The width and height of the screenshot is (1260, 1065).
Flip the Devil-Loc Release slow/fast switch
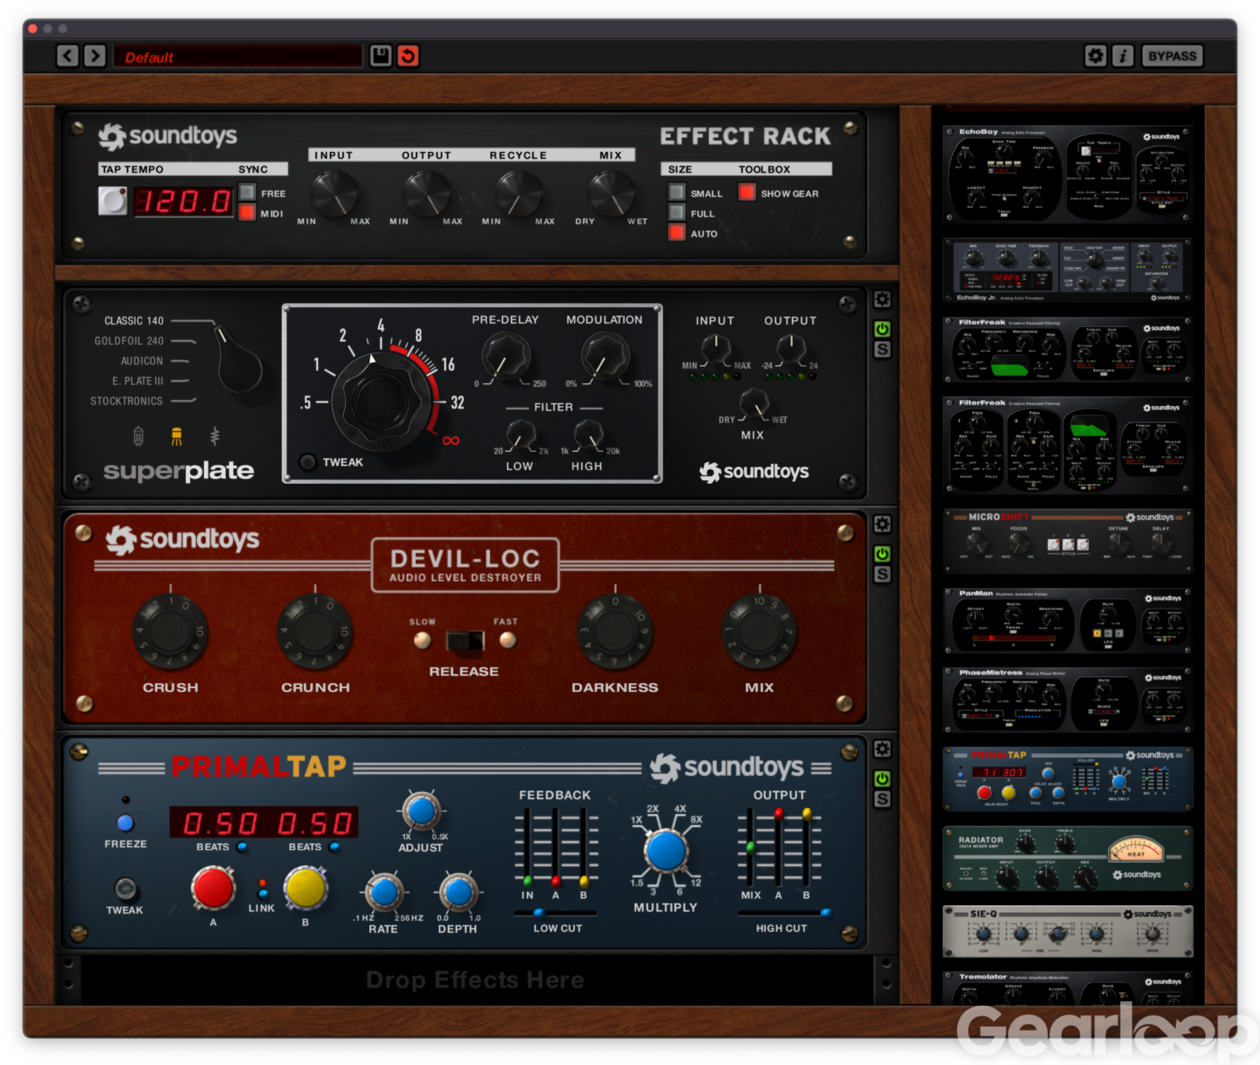click(x=465, y=640)
